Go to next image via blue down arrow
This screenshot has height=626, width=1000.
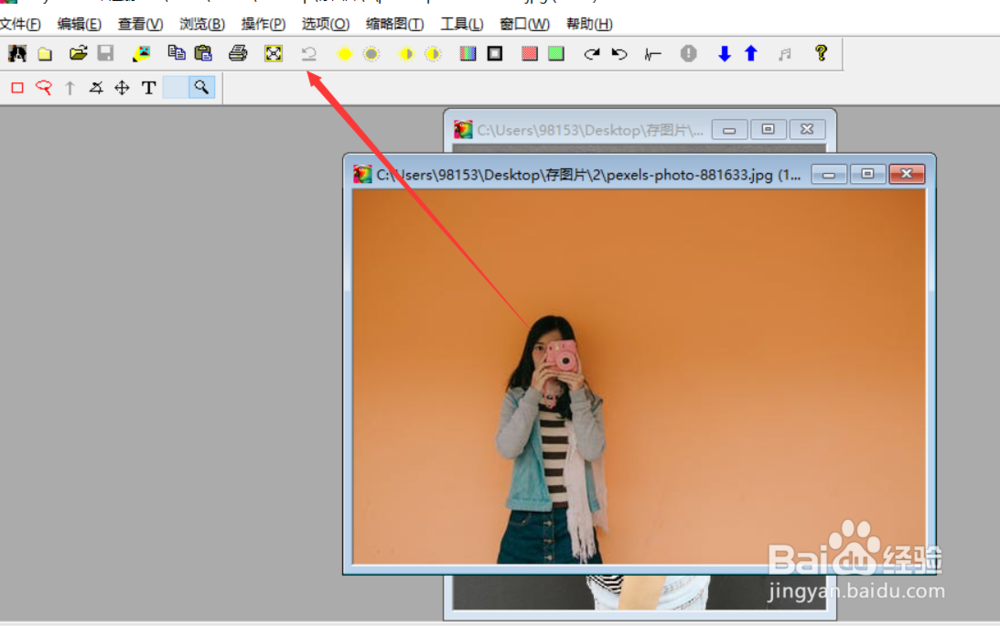pos(723,53)
